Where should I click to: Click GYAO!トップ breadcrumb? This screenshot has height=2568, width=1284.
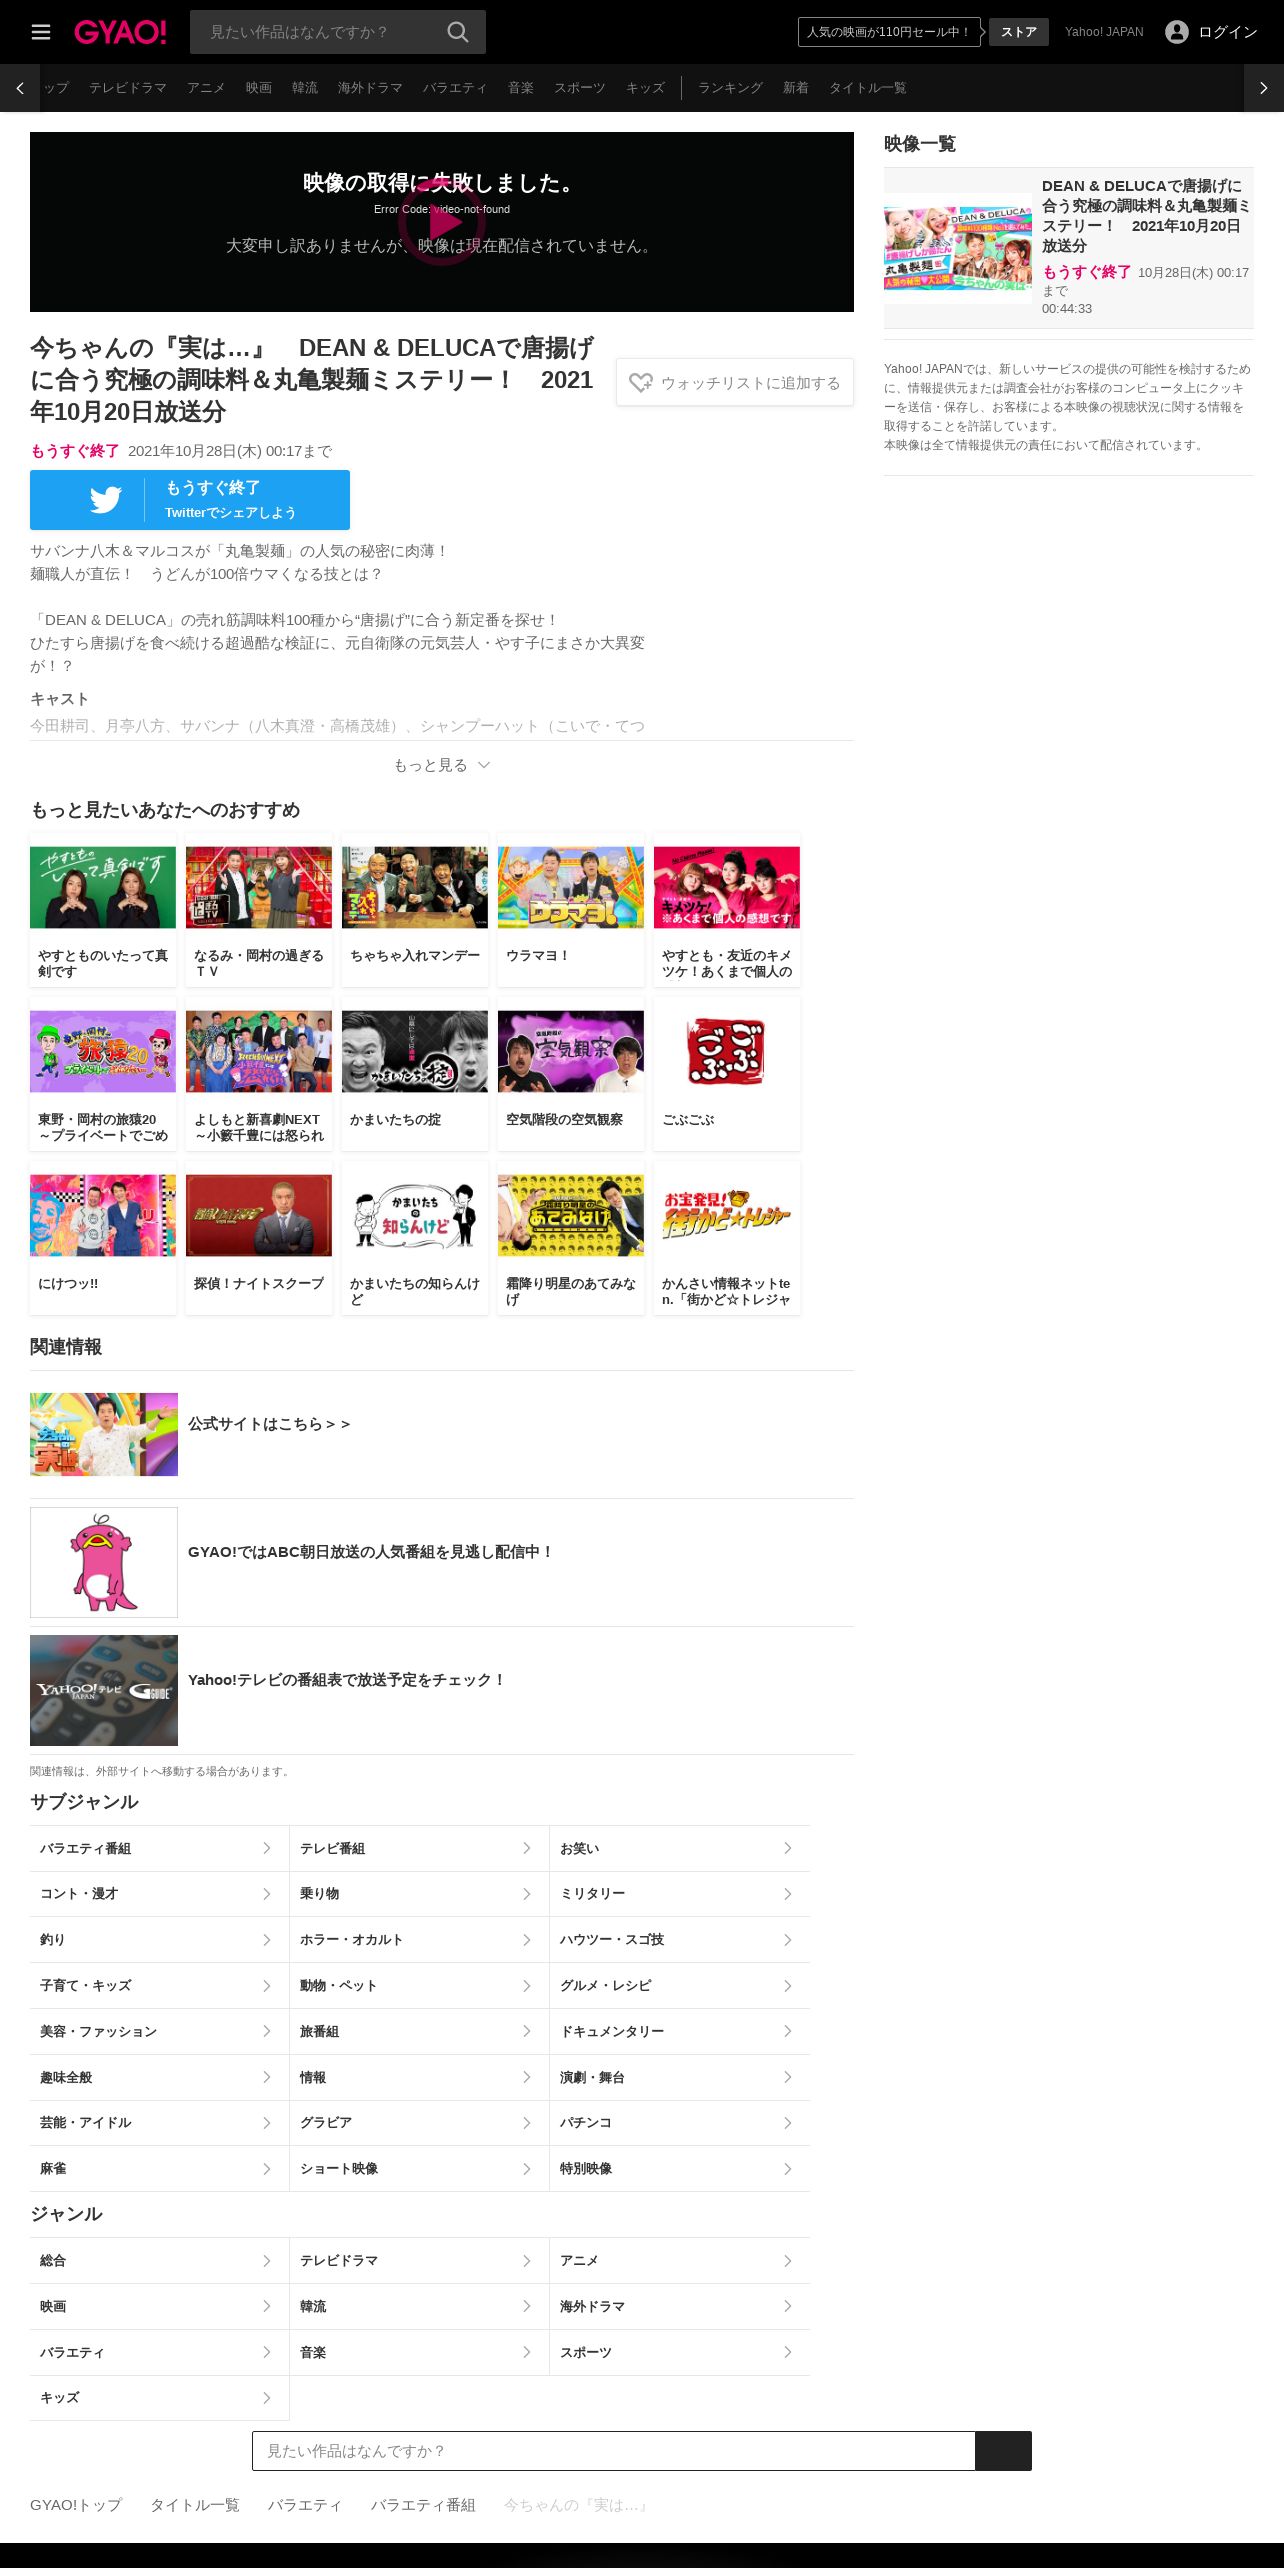tap(76, 2505)
